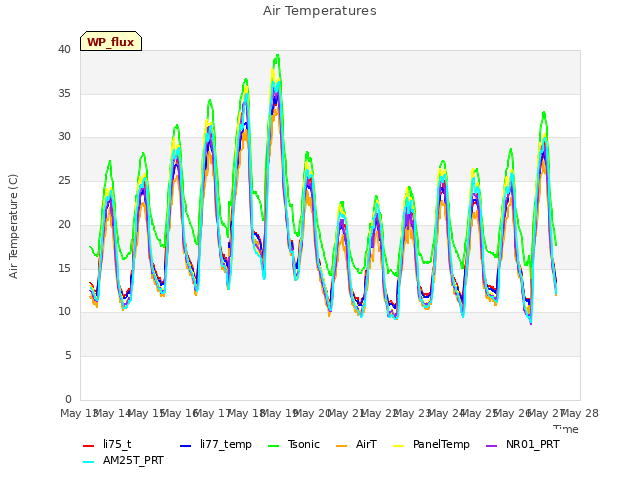Click the May 28 x-axis label

tap(580, 413)
